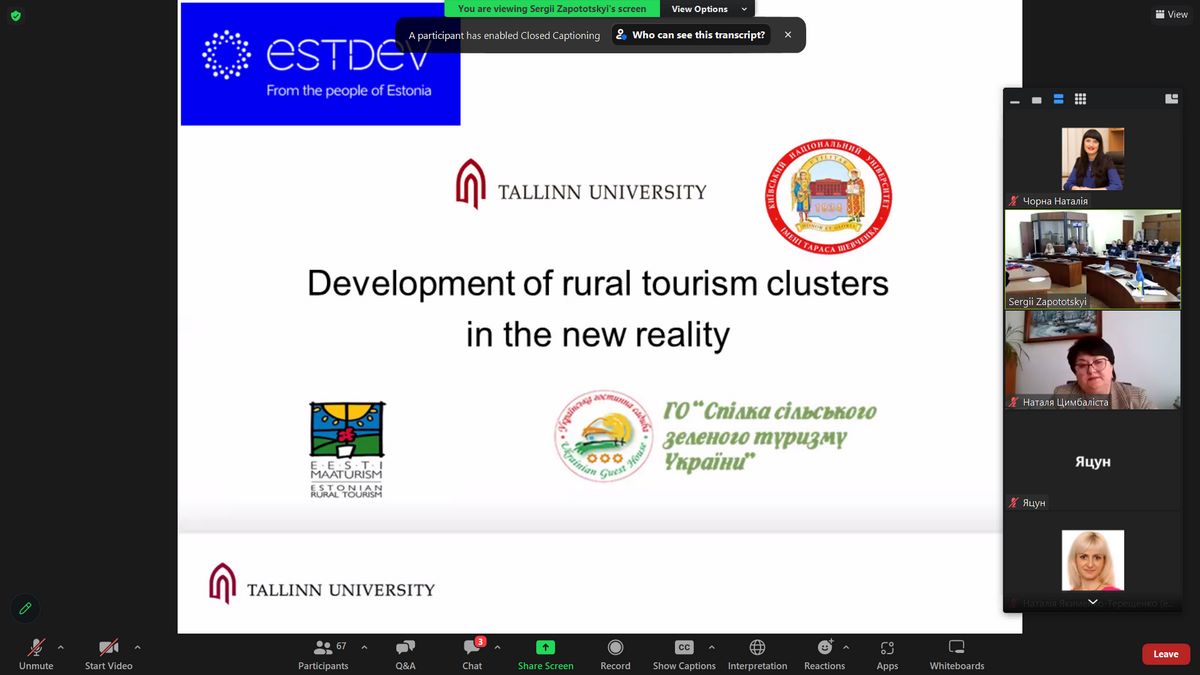
Task: Expand the View Options dropdown
Action: (x=708, y=9)
